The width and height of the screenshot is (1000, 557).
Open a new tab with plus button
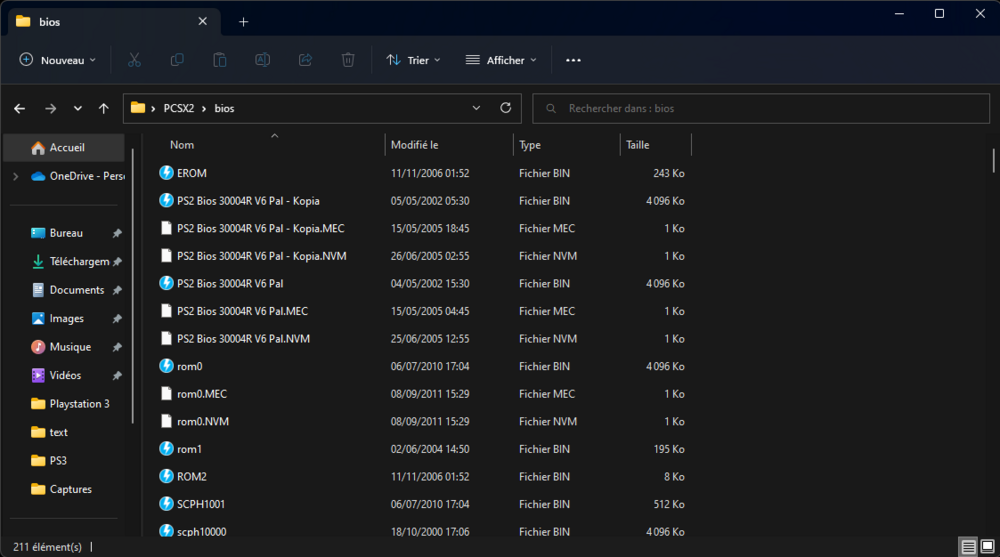tap(244, 22)
